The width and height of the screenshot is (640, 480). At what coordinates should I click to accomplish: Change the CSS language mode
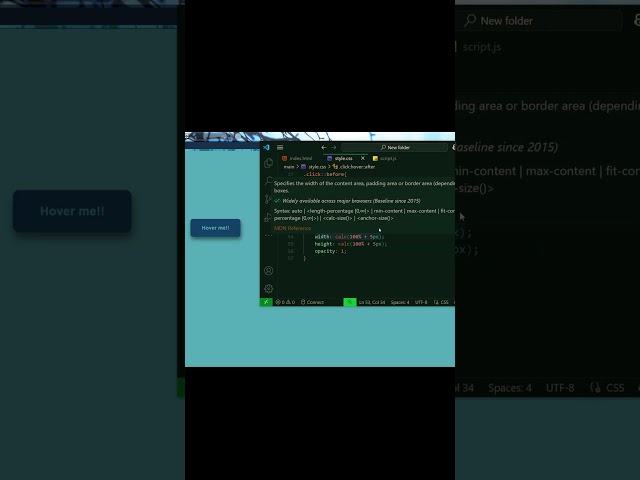[x=444, y=302]
